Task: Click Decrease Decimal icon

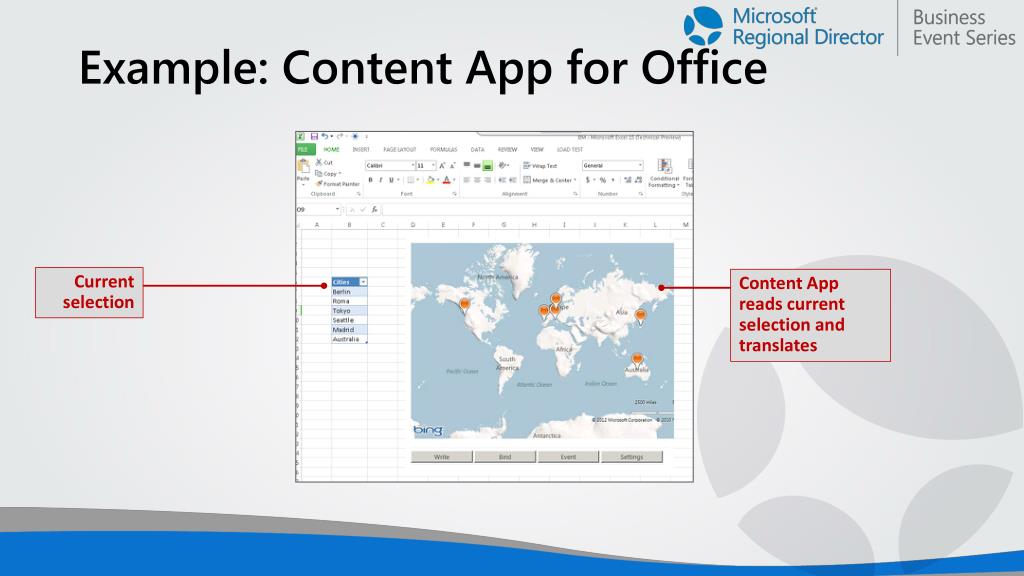Action: pos(638,180)
